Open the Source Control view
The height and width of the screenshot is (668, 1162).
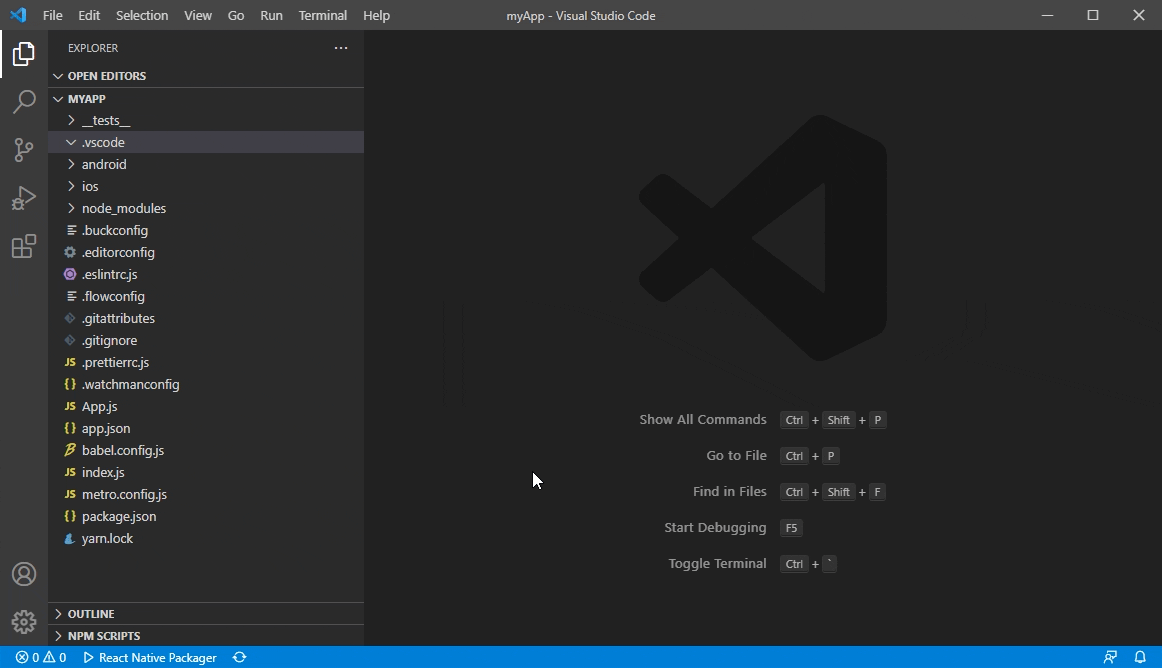click(x=24, y=150)
